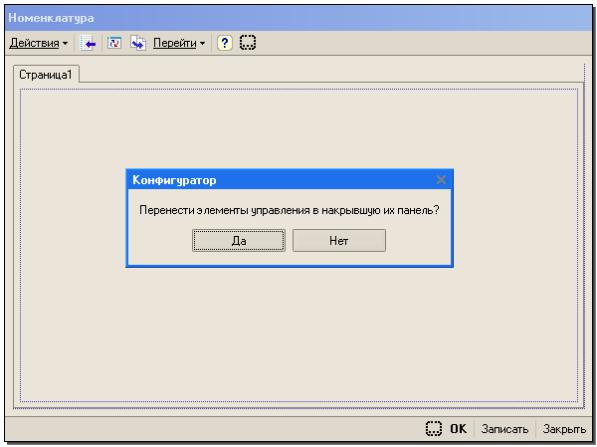Click the double-arrow structure icon beside Перейти
The height and width of the screenshot is (447, 597).
tap(138, 43)
